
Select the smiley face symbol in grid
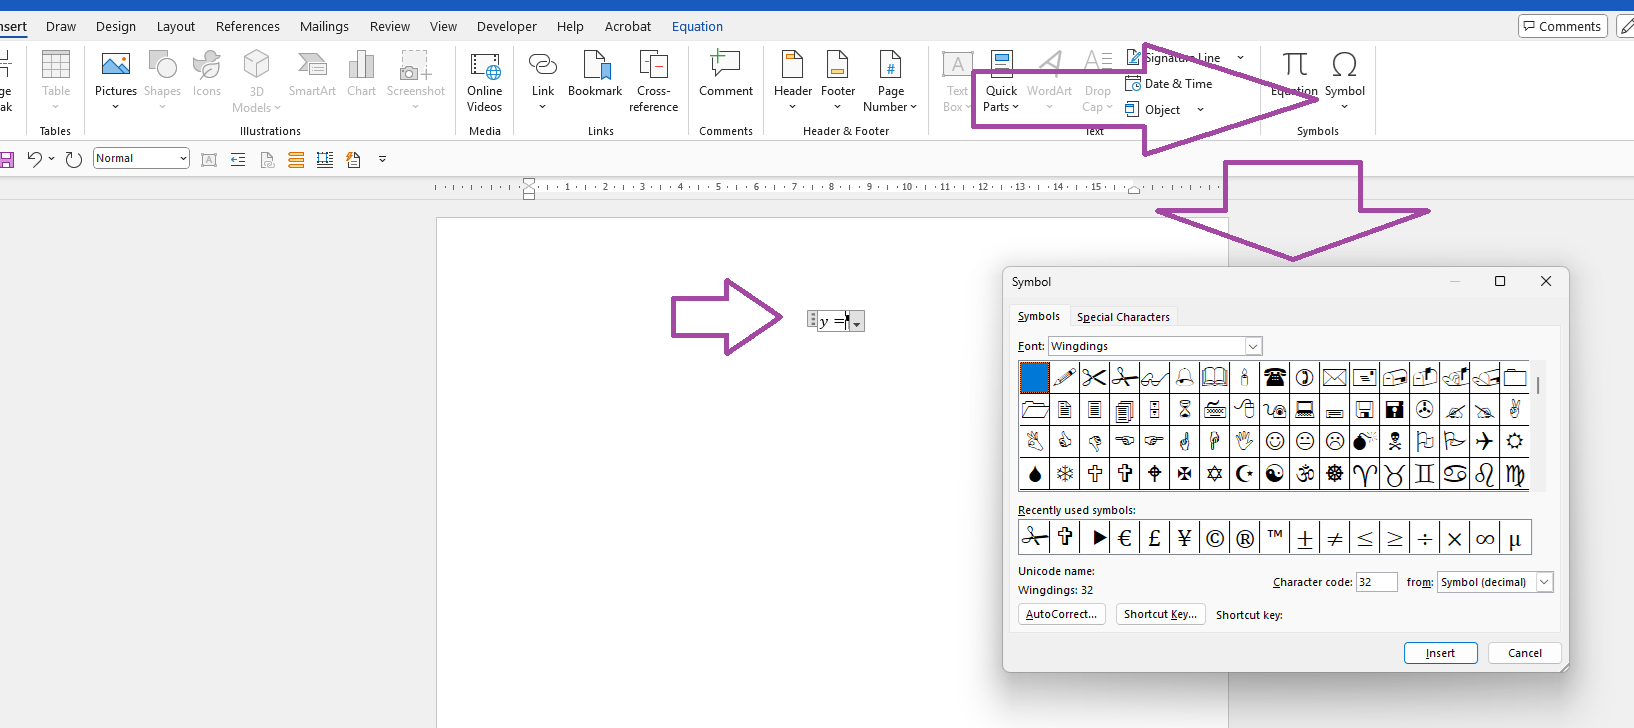coord(1275,441)
